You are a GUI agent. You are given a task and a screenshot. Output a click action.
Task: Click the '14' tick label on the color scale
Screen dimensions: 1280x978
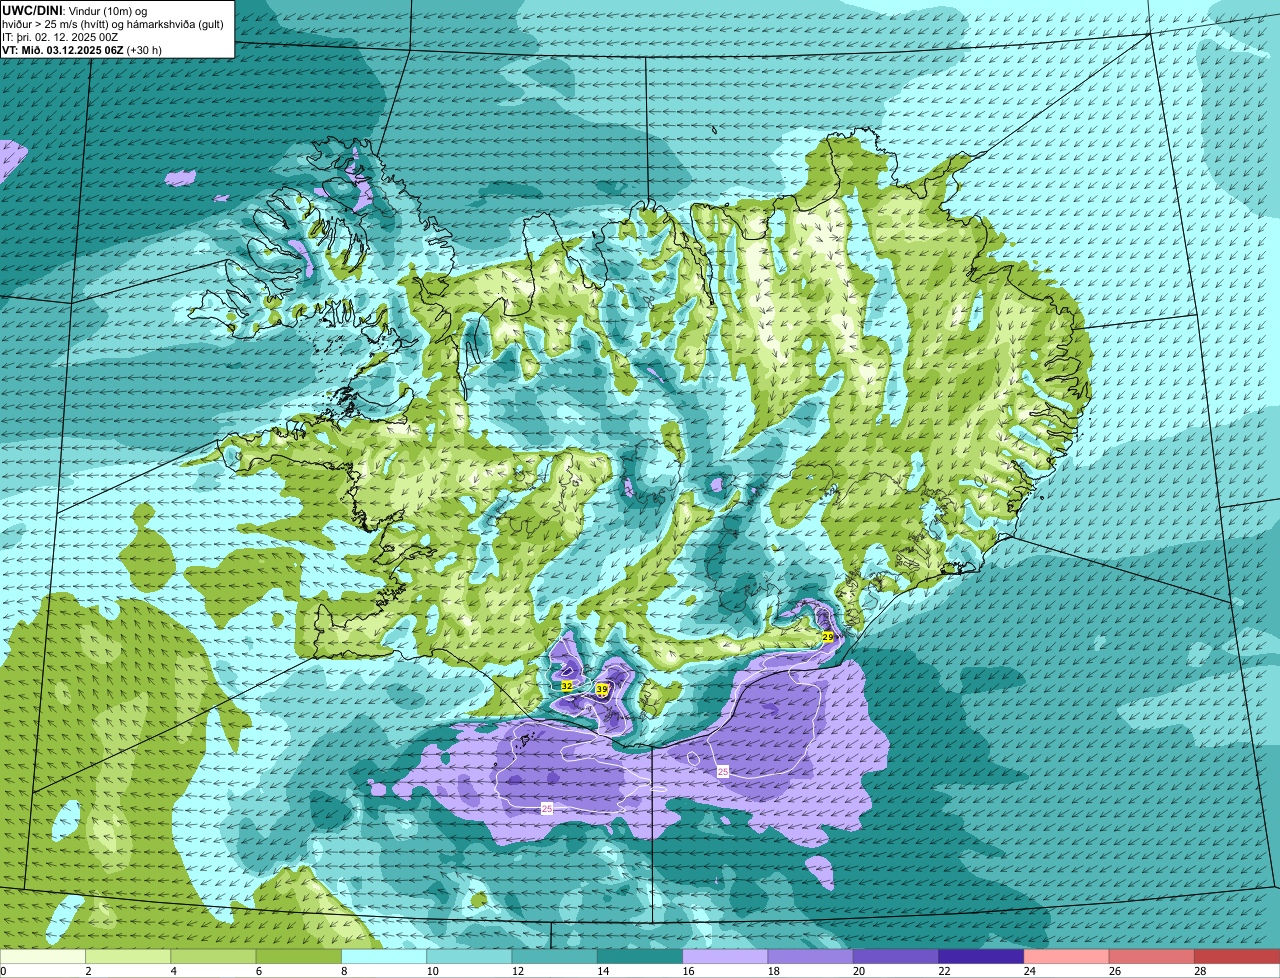click(602, 971)
